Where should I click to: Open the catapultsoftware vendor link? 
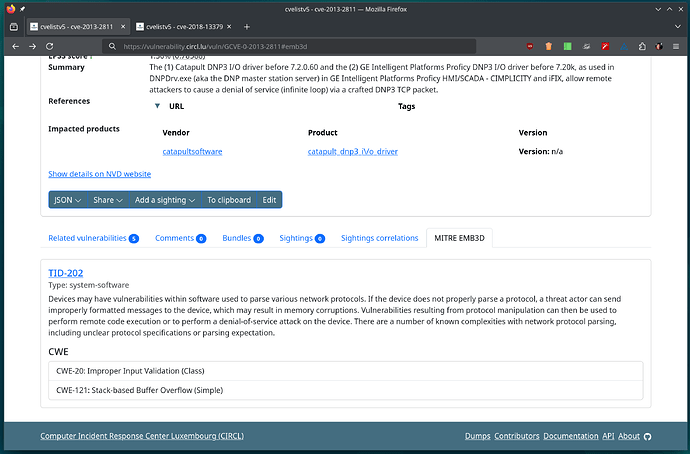(x=192, y=151)
